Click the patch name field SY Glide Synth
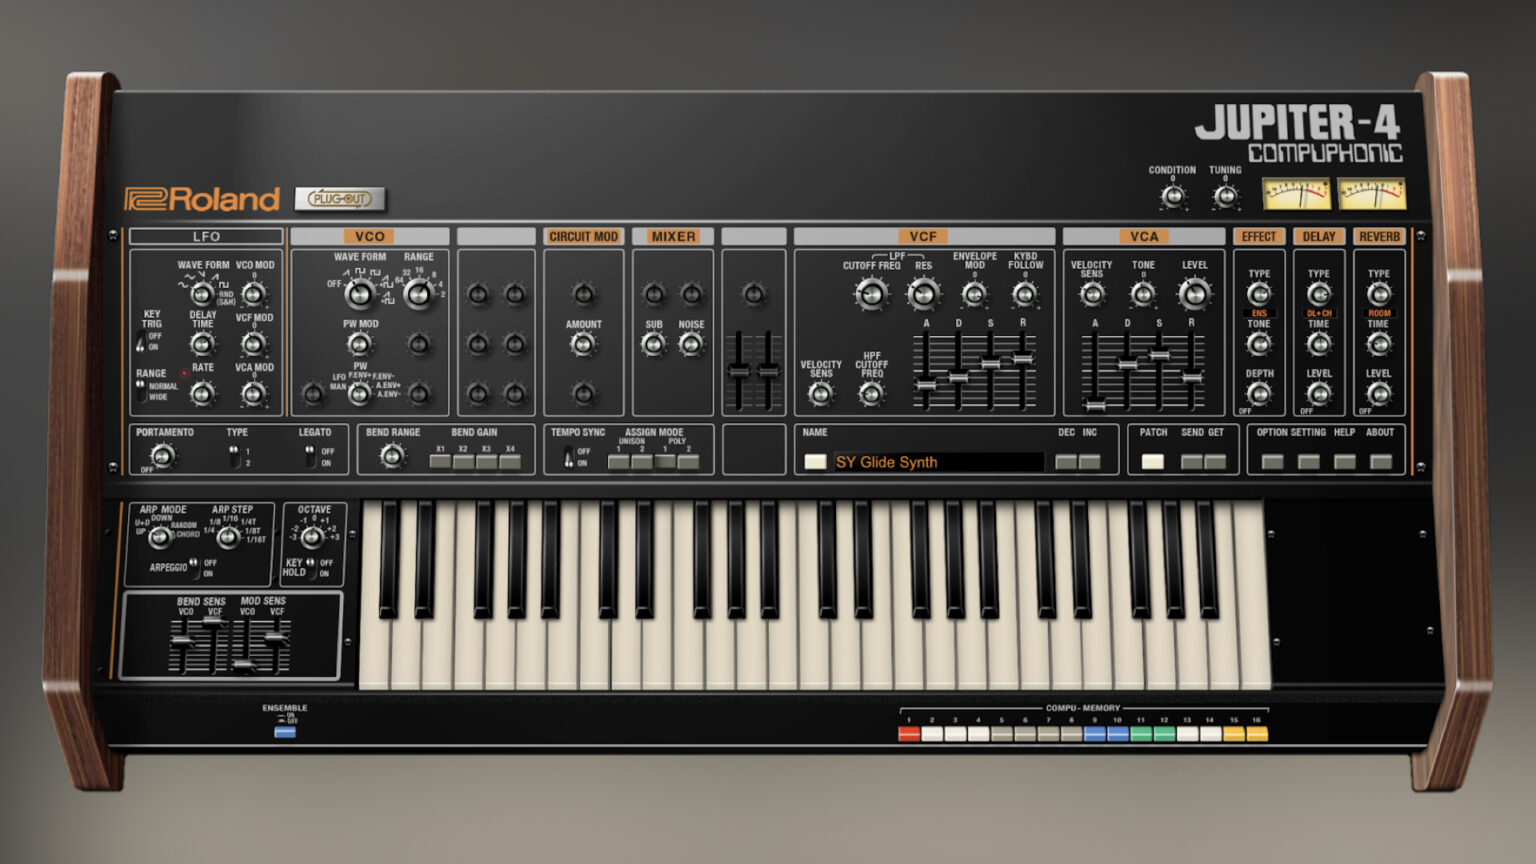The height and width of the screenshot is (864, 1536). [937, 462]
